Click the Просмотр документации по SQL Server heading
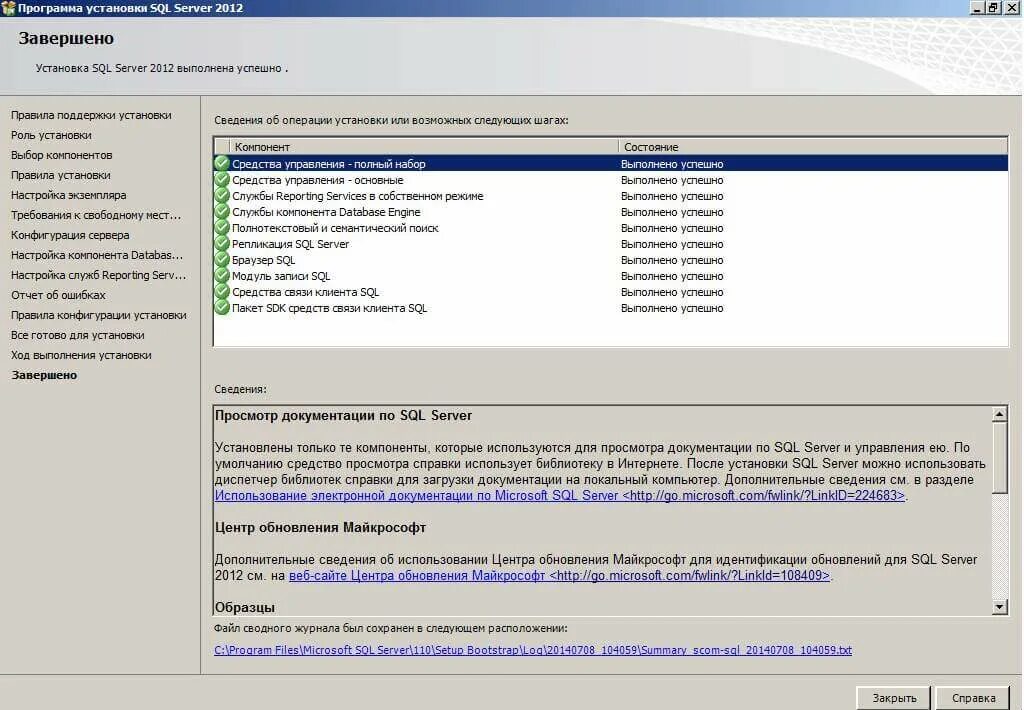Screen dimensions: 1024x710 click(344, 415)
